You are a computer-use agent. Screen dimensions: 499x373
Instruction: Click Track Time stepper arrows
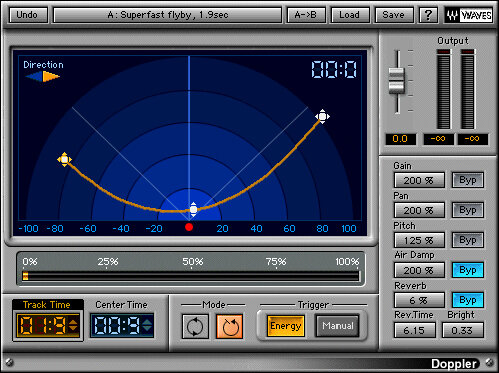click(x=73, y=325)
